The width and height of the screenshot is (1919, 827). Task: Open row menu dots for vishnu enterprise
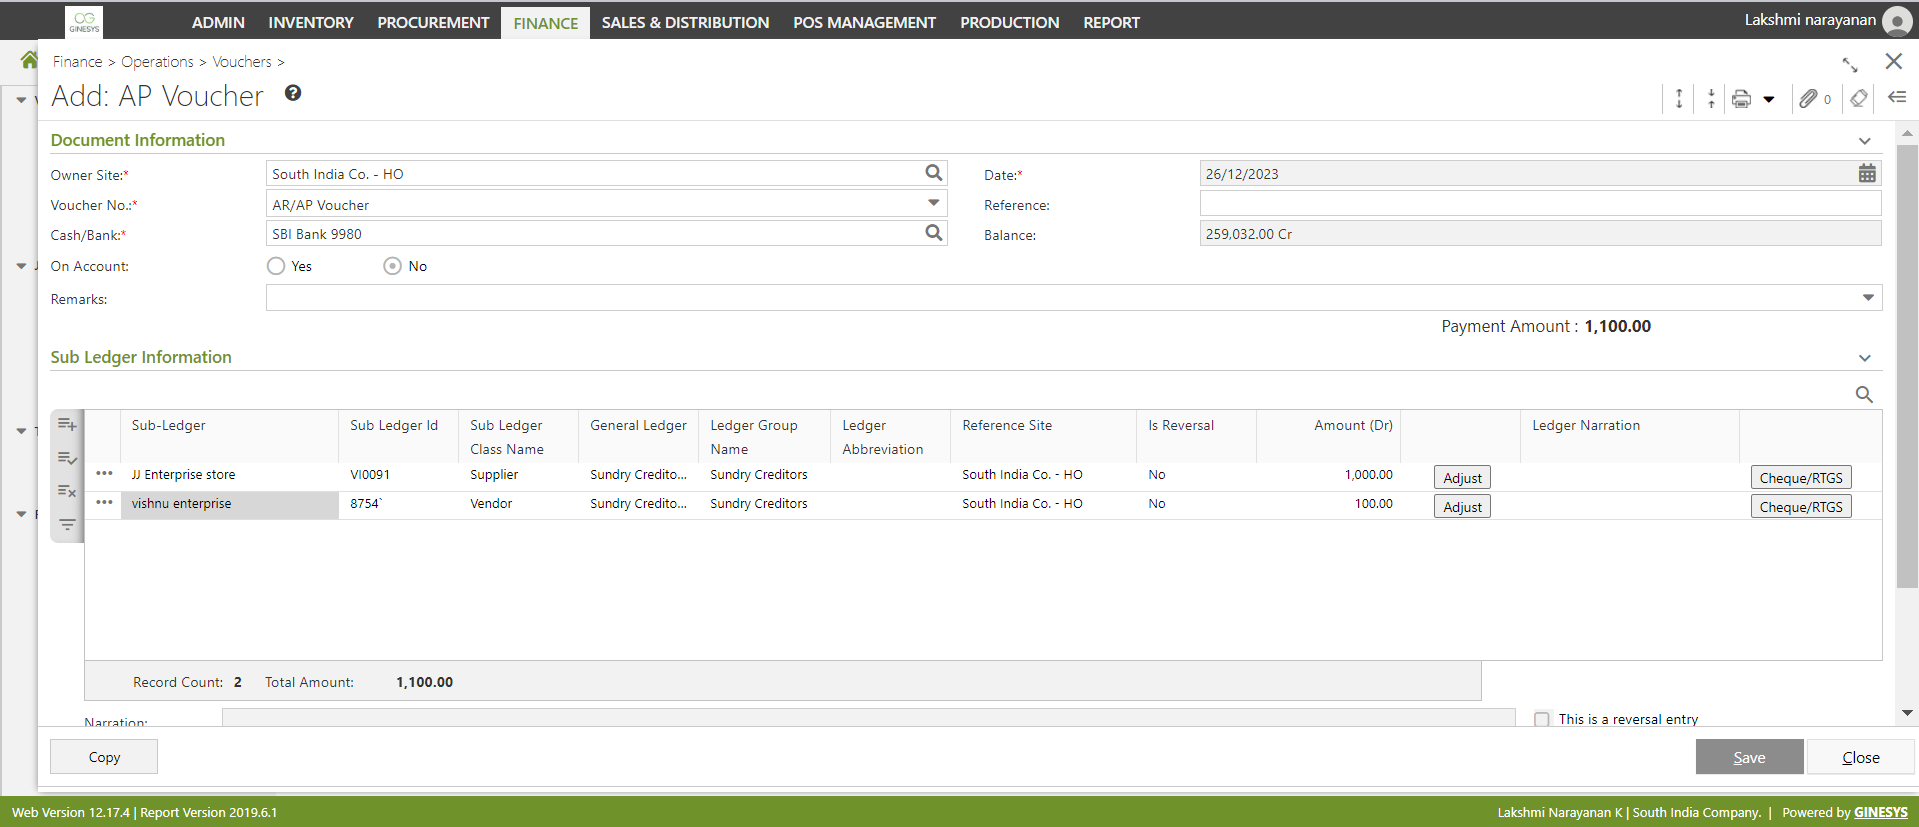click(x=104, y=502)
